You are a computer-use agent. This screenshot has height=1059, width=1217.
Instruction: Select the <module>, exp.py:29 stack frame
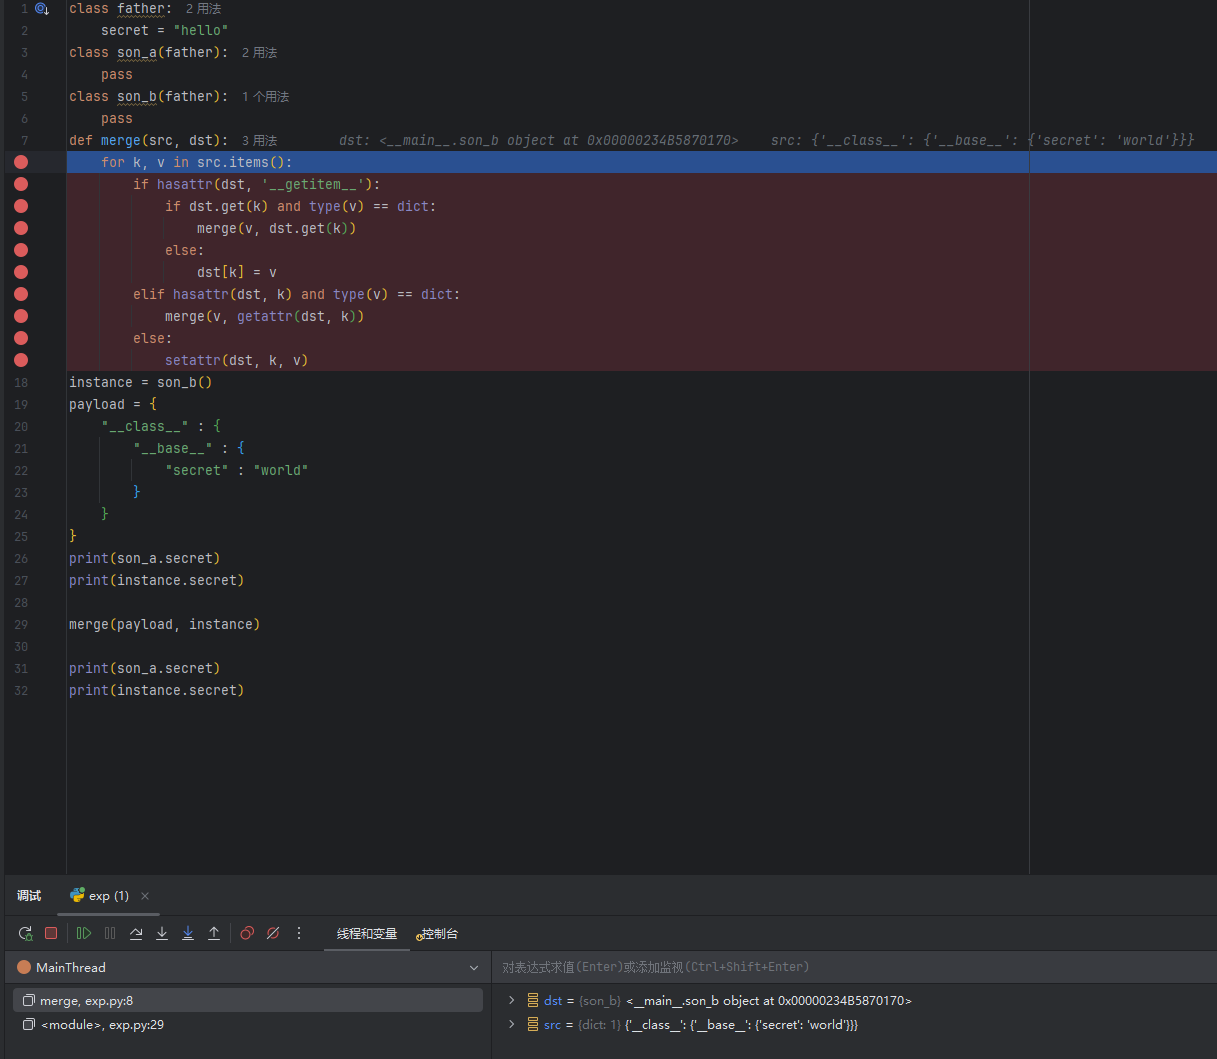[102, 1025]
